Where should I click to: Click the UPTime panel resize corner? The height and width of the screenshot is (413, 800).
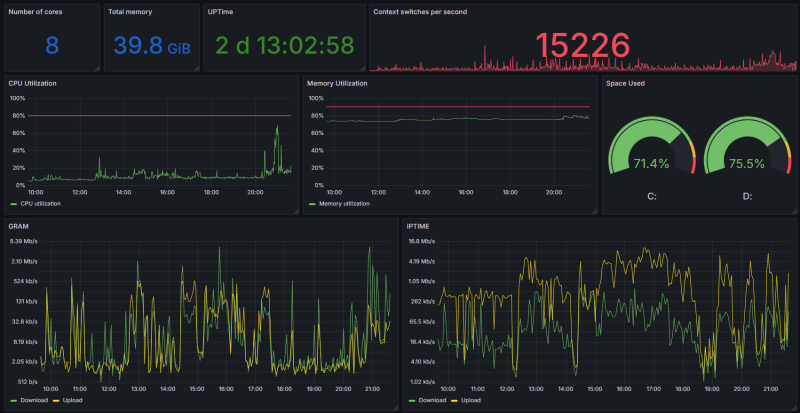(x=363, y=68)
